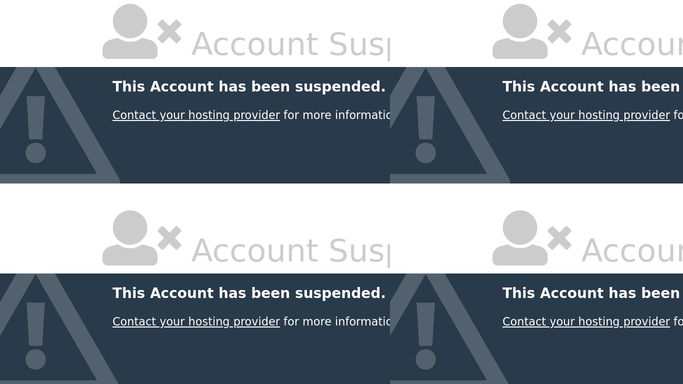Open 'Contact your hosting provider' link in top-right tile
683x384 pixels.
586,115
